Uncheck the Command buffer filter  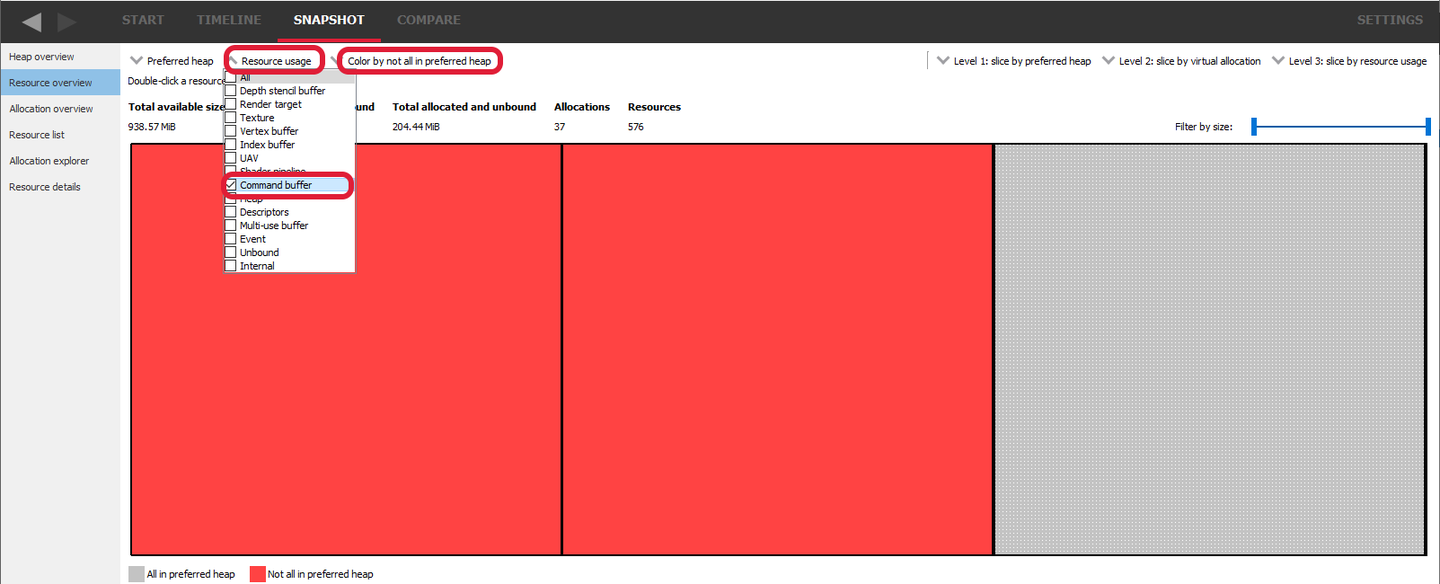pyautogui.click(x=230, y=184)
